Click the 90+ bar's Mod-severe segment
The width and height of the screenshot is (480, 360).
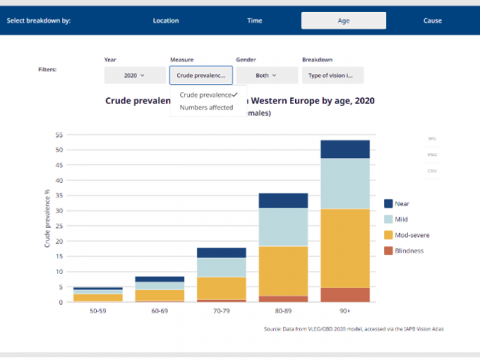click(345, 248)
